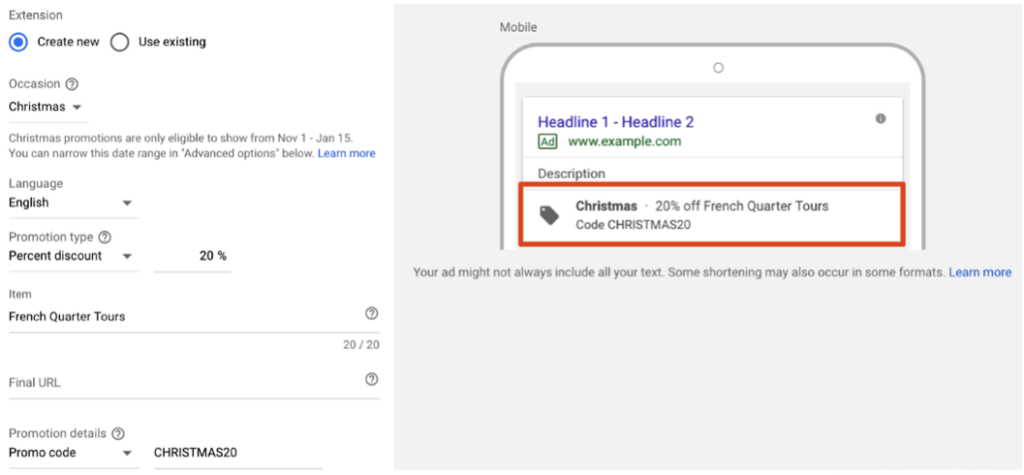
Task: Click the info icon in ad preview
Action: tap(880, 119)
